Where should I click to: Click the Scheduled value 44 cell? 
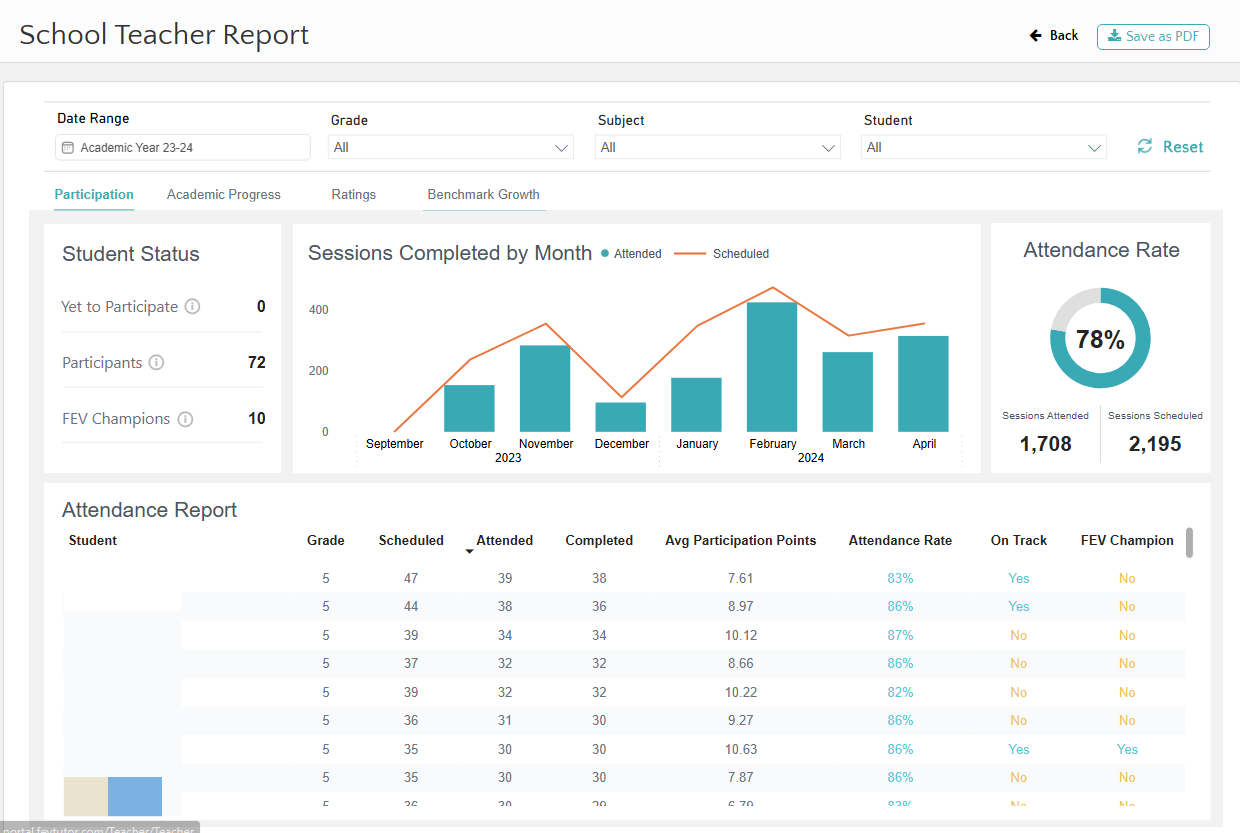pos(411,606)
